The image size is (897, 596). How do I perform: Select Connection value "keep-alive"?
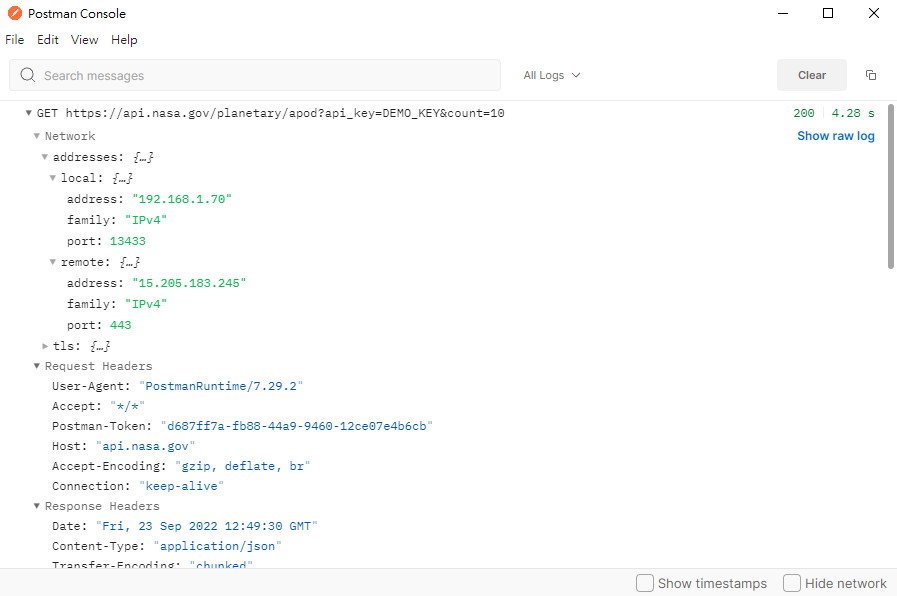(x=181, y=486)
